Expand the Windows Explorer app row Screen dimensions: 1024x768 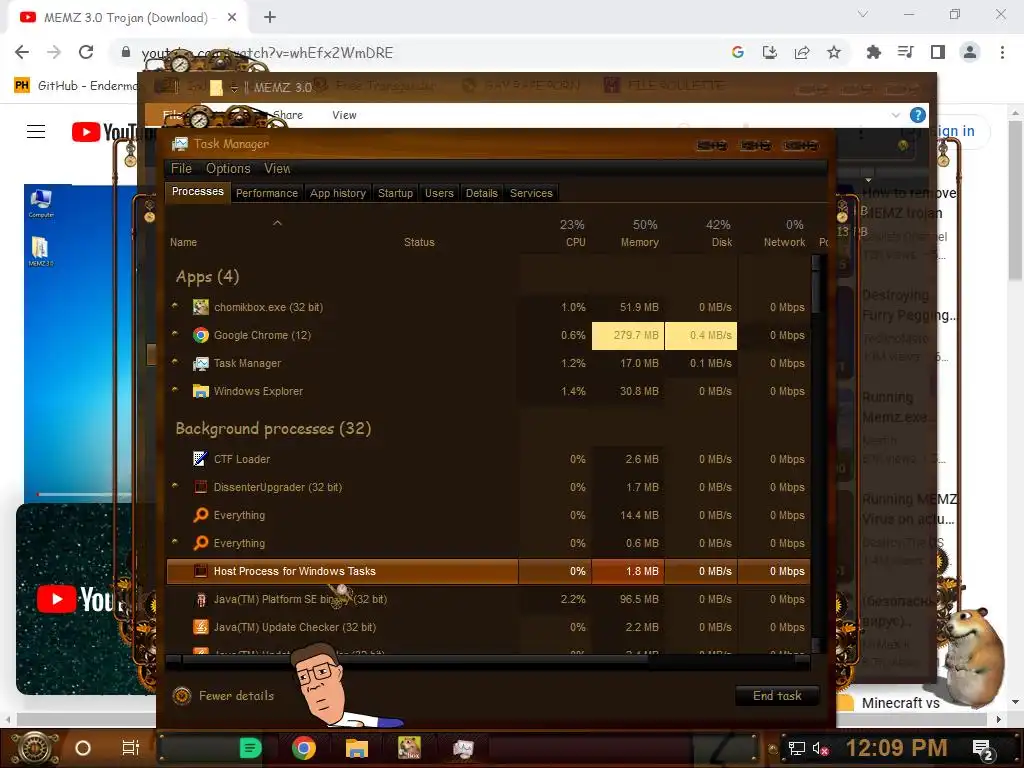[x=175, y=389]
